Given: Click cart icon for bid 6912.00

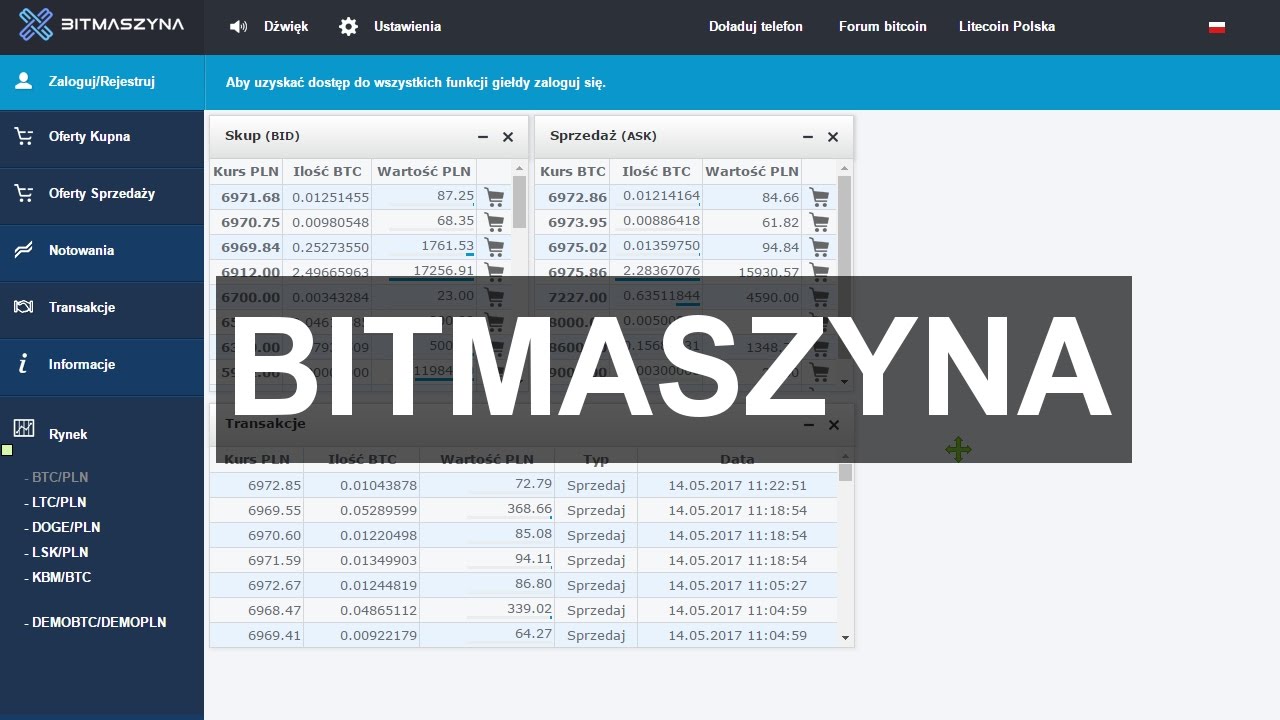Looking at the screenshot, I should pyautogui.click(x=494, y=270).
